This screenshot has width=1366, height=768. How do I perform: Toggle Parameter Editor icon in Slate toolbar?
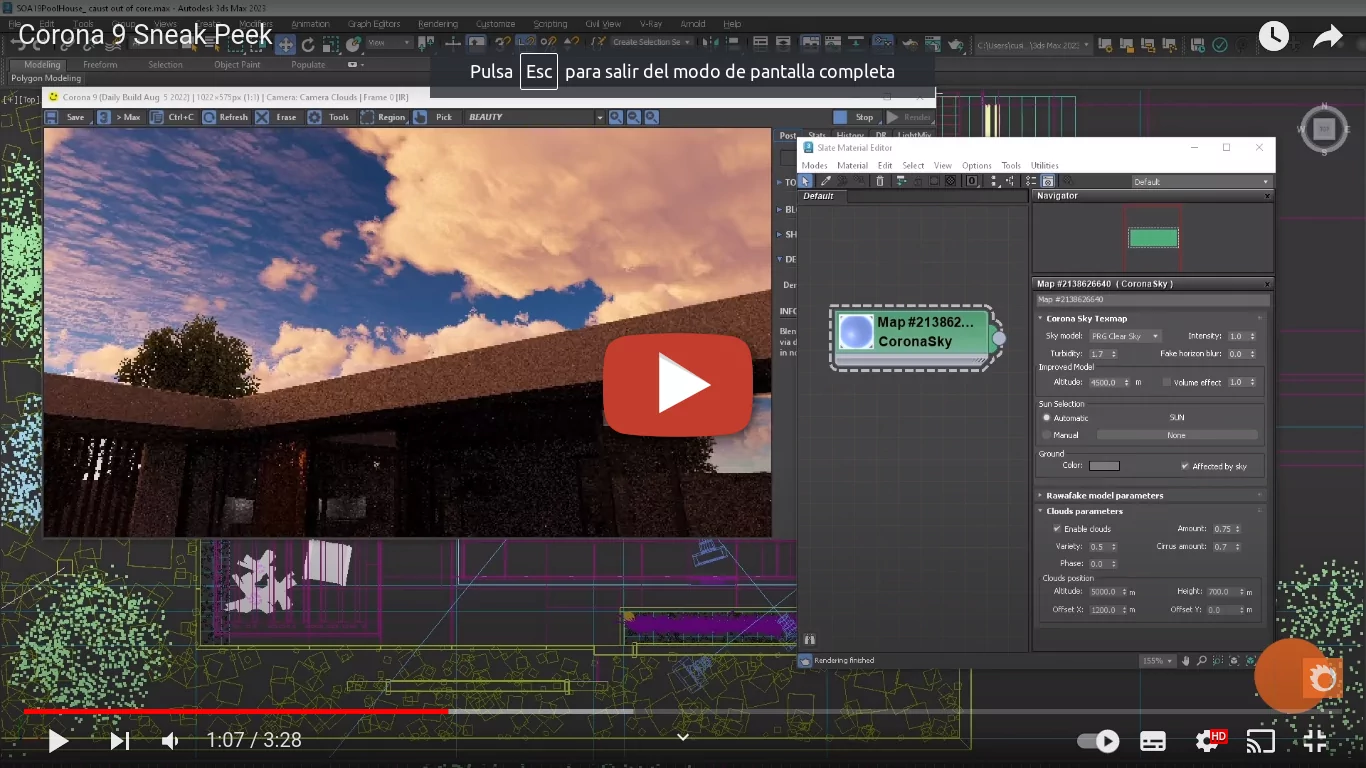tap(1047, 181)
